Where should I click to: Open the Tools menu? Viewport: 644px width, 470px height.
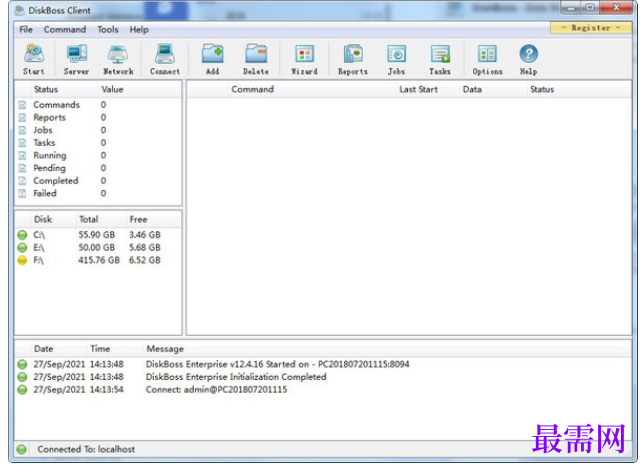point(108,30)
